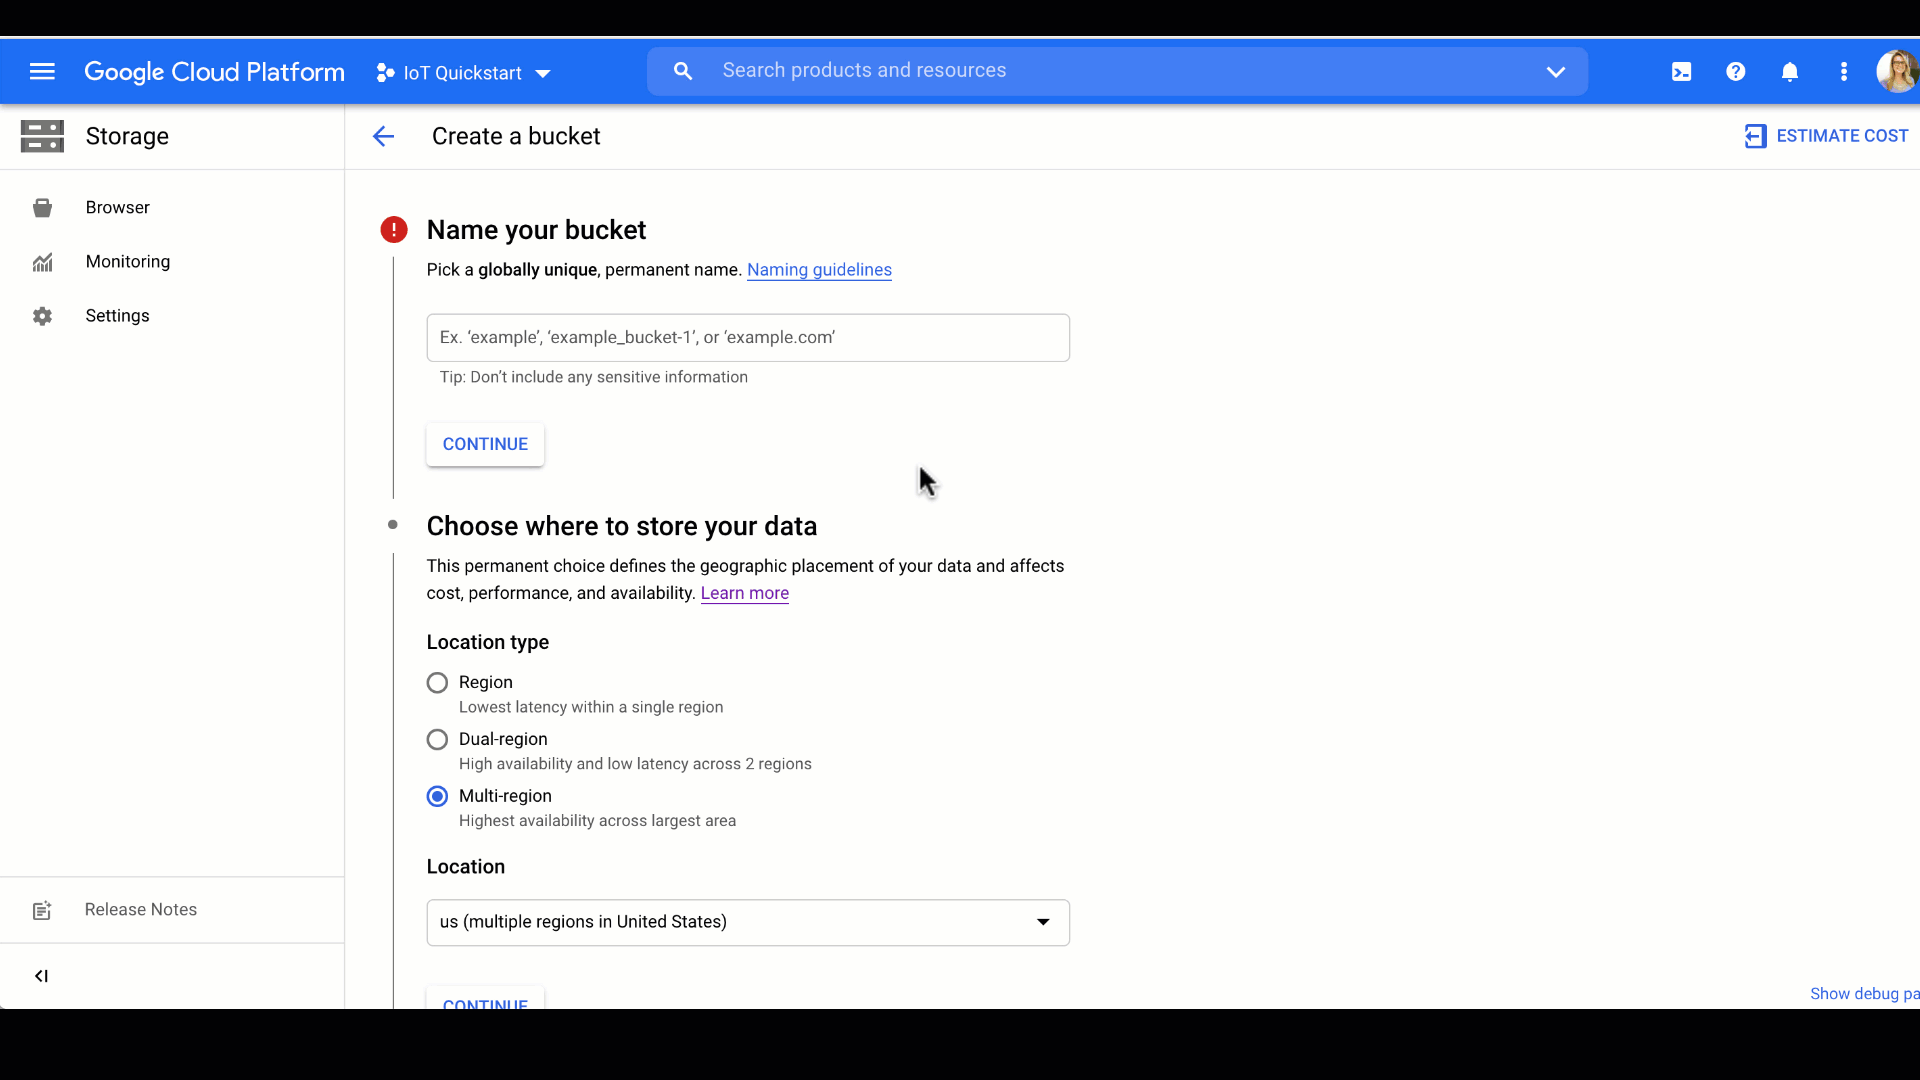Screen dimensions: 1920x1080
Task: Go back using the left arrow
Action: (383, 137)
